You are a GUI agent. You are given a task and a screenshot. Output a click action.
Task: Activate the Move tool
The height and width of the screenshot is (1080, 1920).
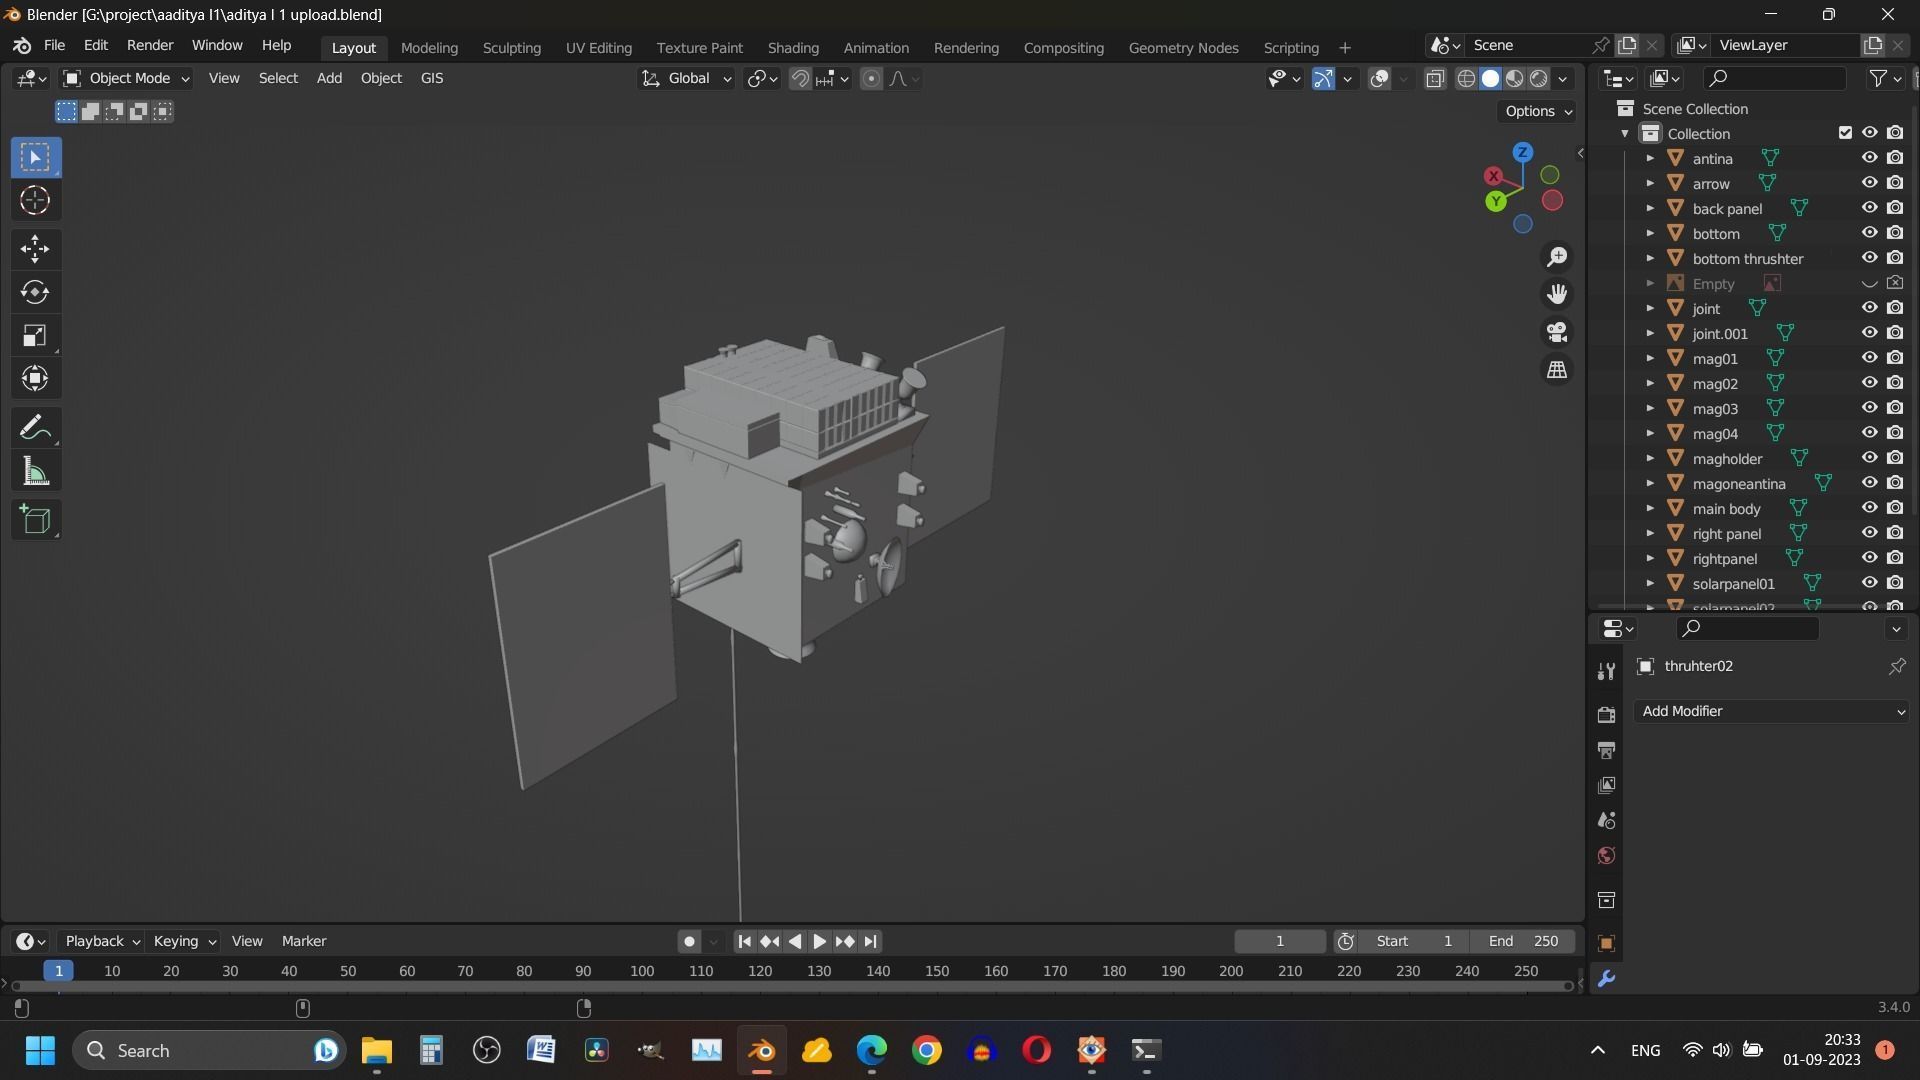(x=35, y=249)
